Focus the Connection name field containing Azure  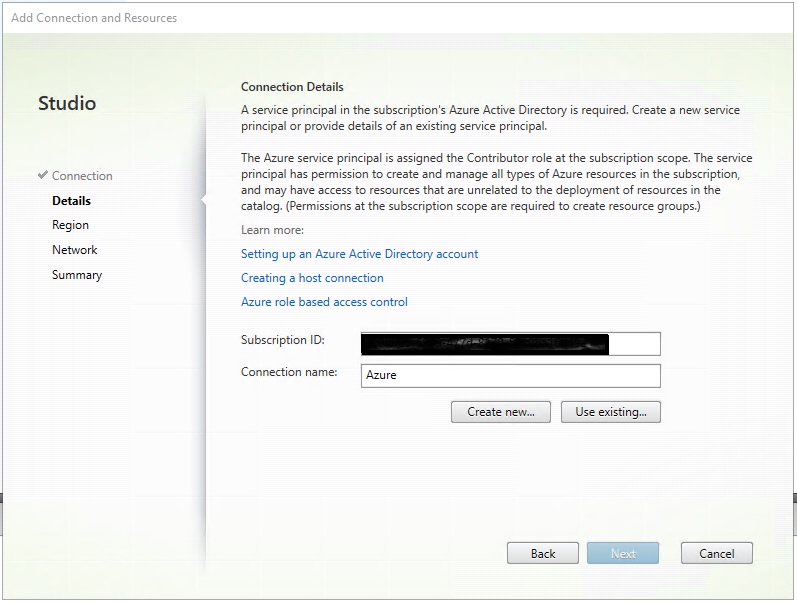click(x=510, y=375)
